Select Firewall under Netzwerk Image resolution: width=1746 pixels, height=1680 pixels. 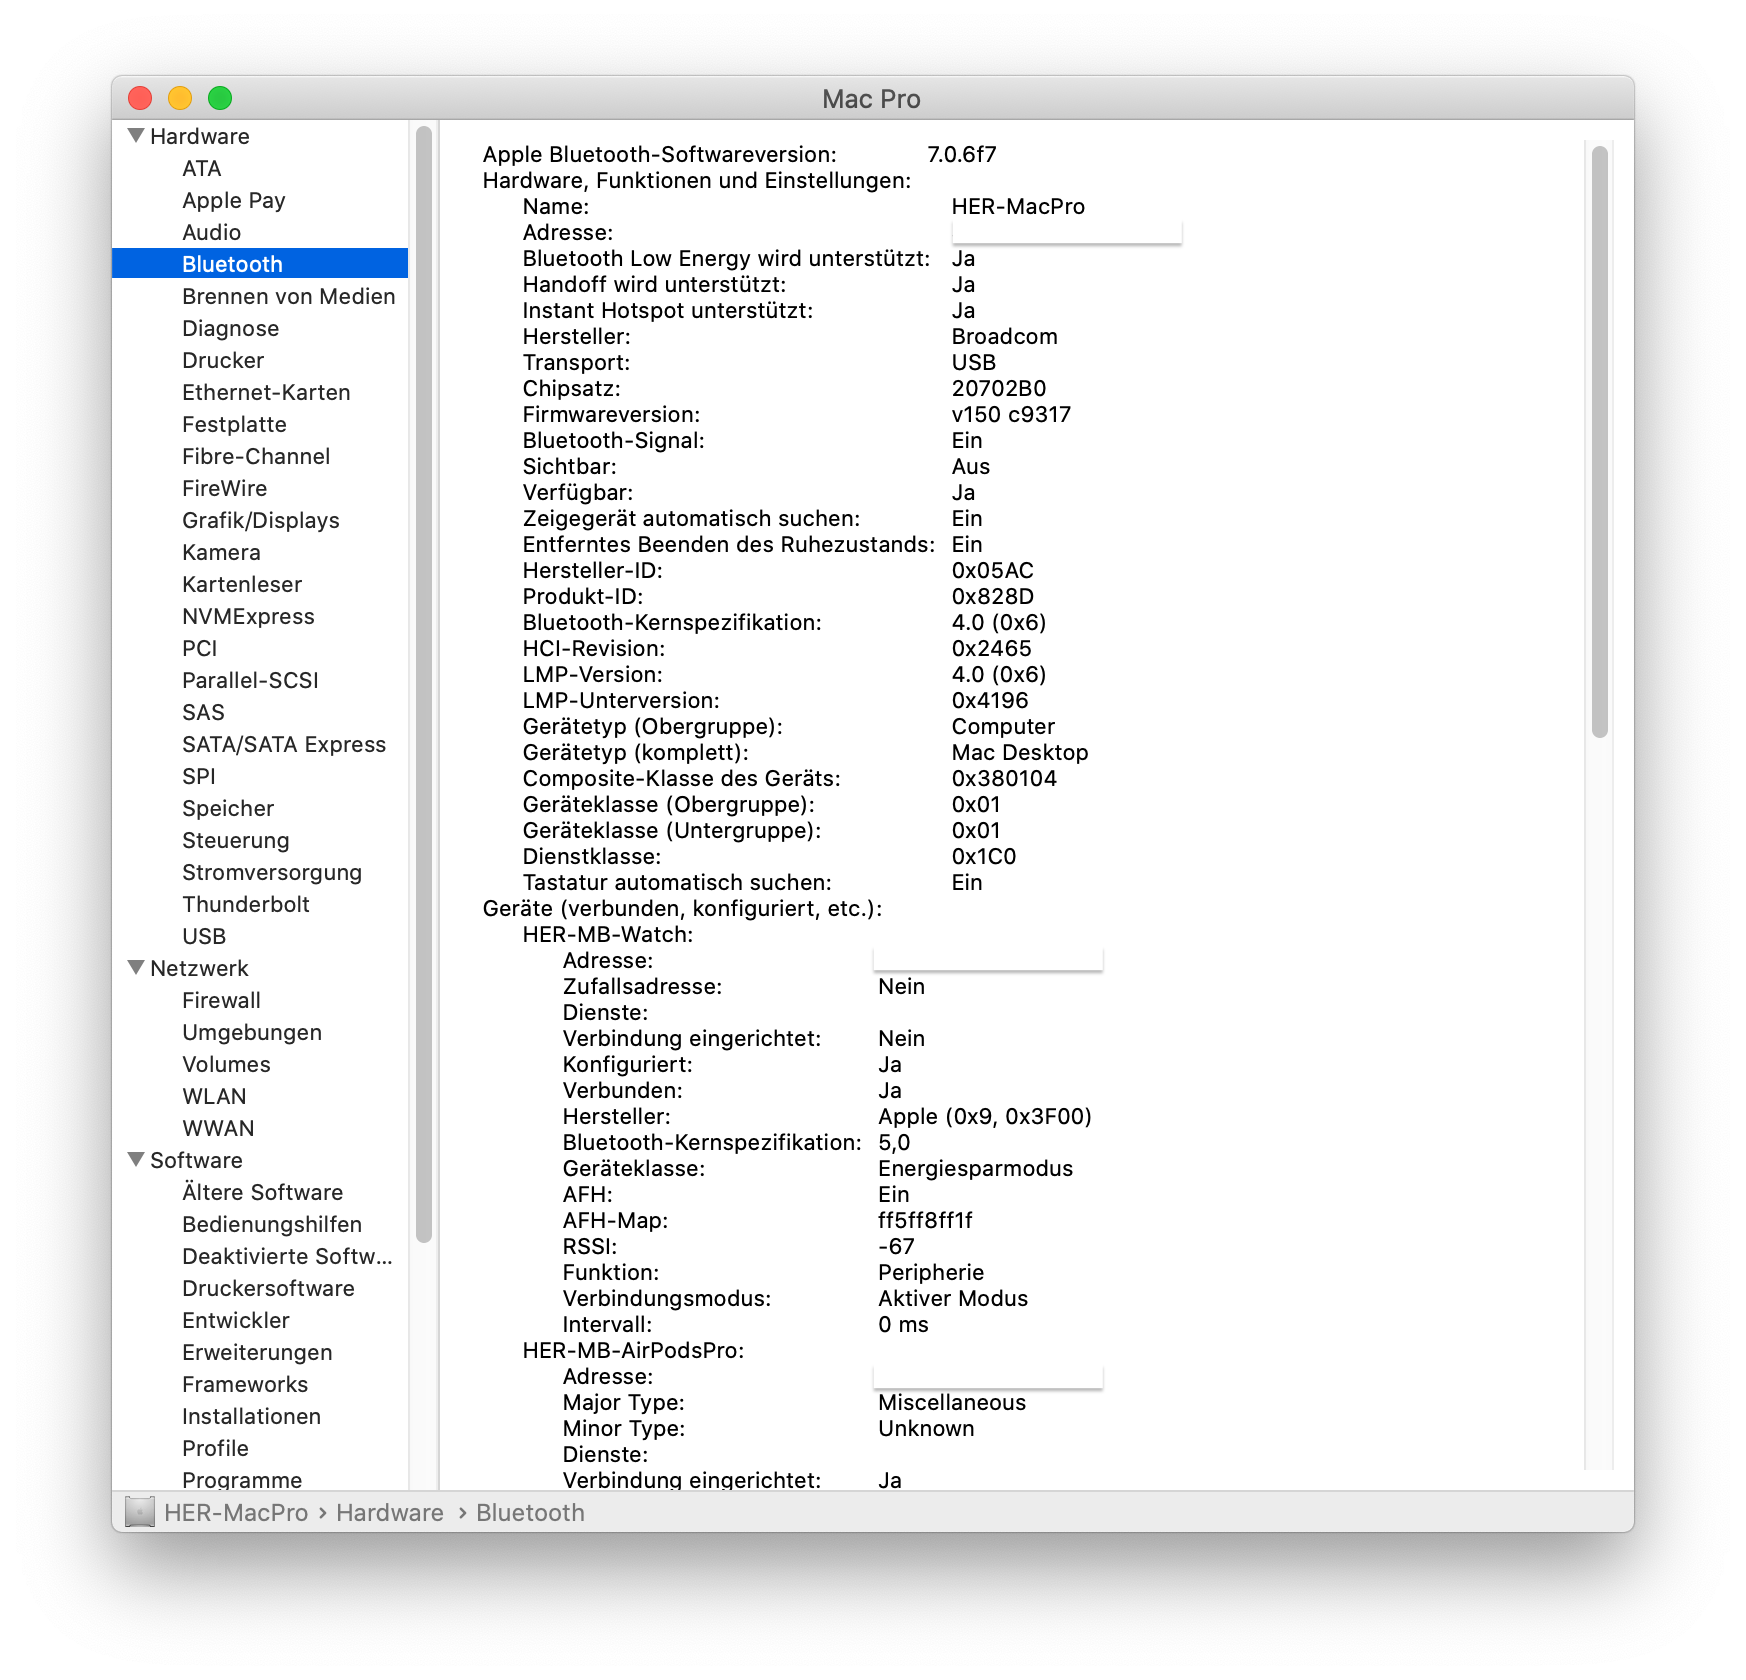[221, 1000]
